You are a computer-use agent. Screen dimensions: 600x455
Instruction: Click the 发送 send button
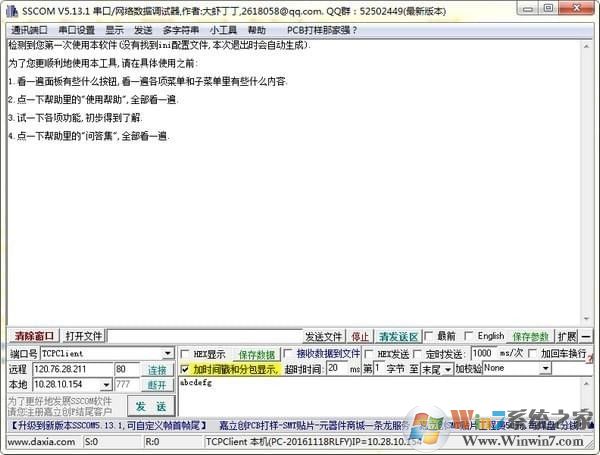(150, 406)
